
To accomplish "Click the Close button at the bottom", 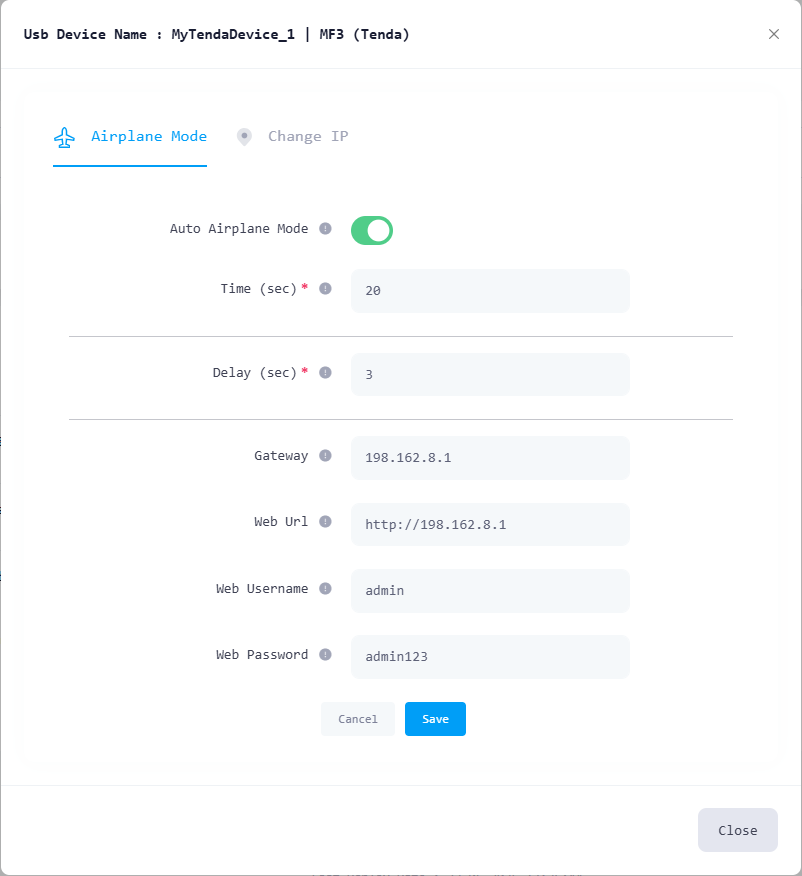I will click(737, 830).
